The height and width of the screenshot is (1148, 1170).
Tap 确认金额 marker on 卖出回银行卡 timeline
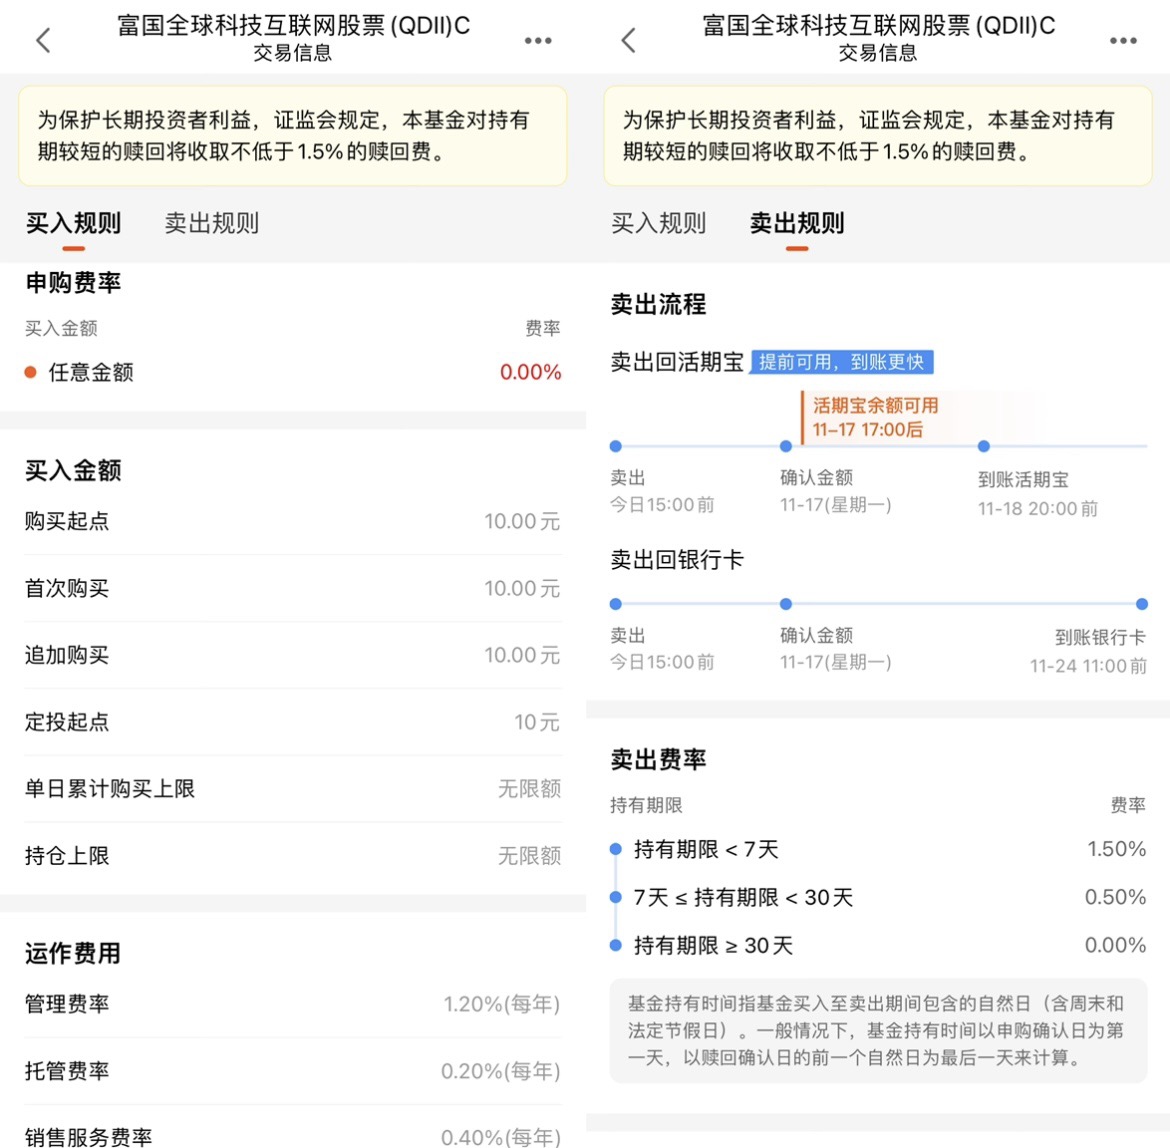786,603
